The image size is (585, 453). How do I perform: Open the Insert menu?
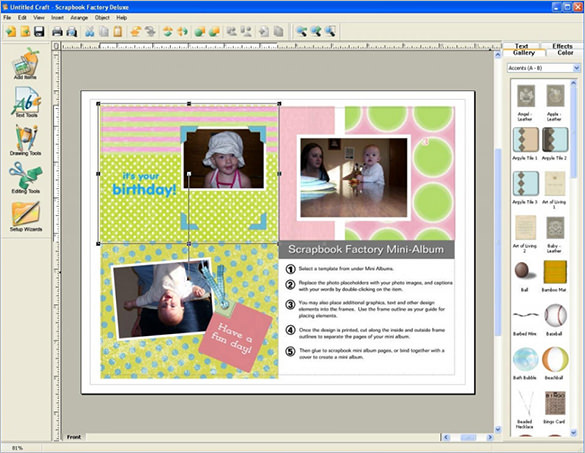tap(57, 18)
